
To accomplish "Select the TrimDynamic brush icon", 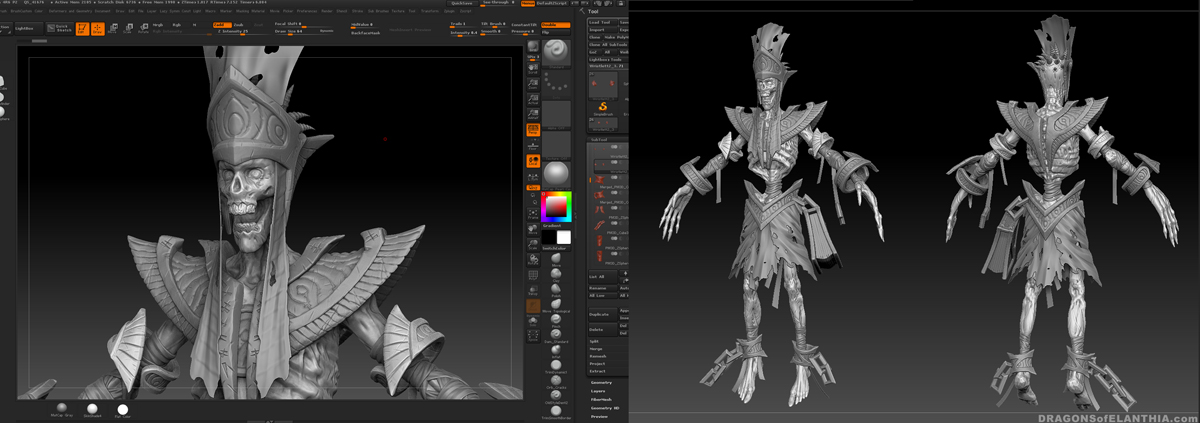I will click(556, 364).
